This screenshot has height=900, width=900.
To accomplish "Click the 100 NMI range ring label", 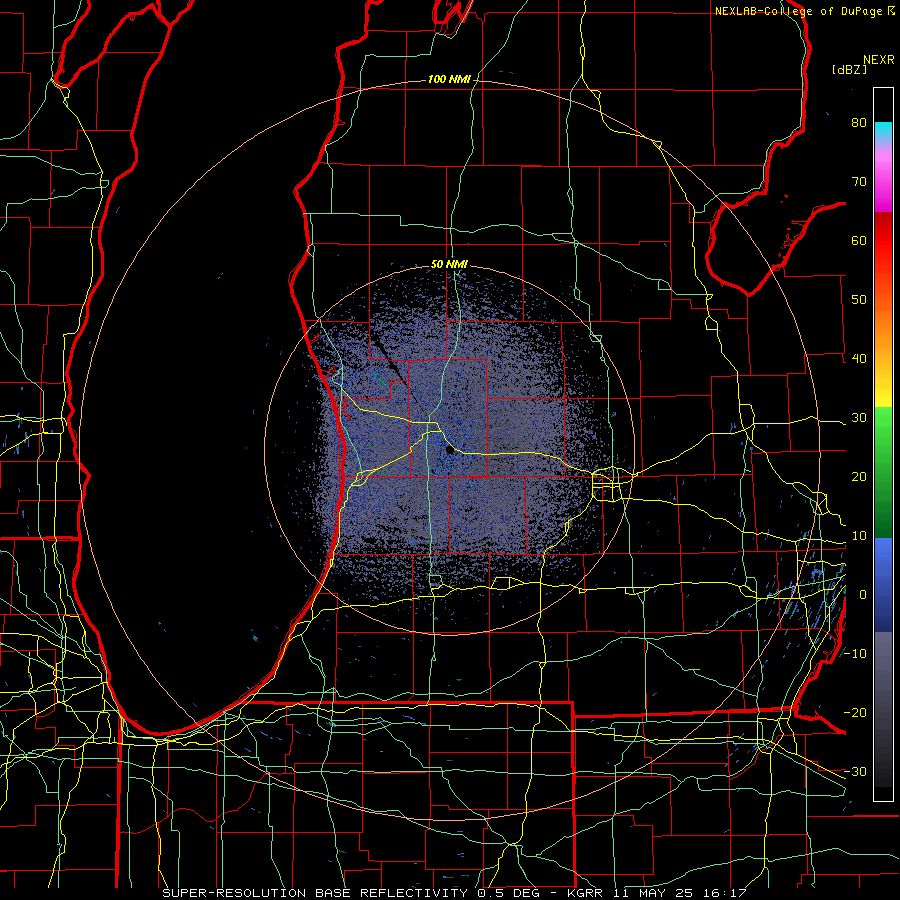I will [449, 79].
